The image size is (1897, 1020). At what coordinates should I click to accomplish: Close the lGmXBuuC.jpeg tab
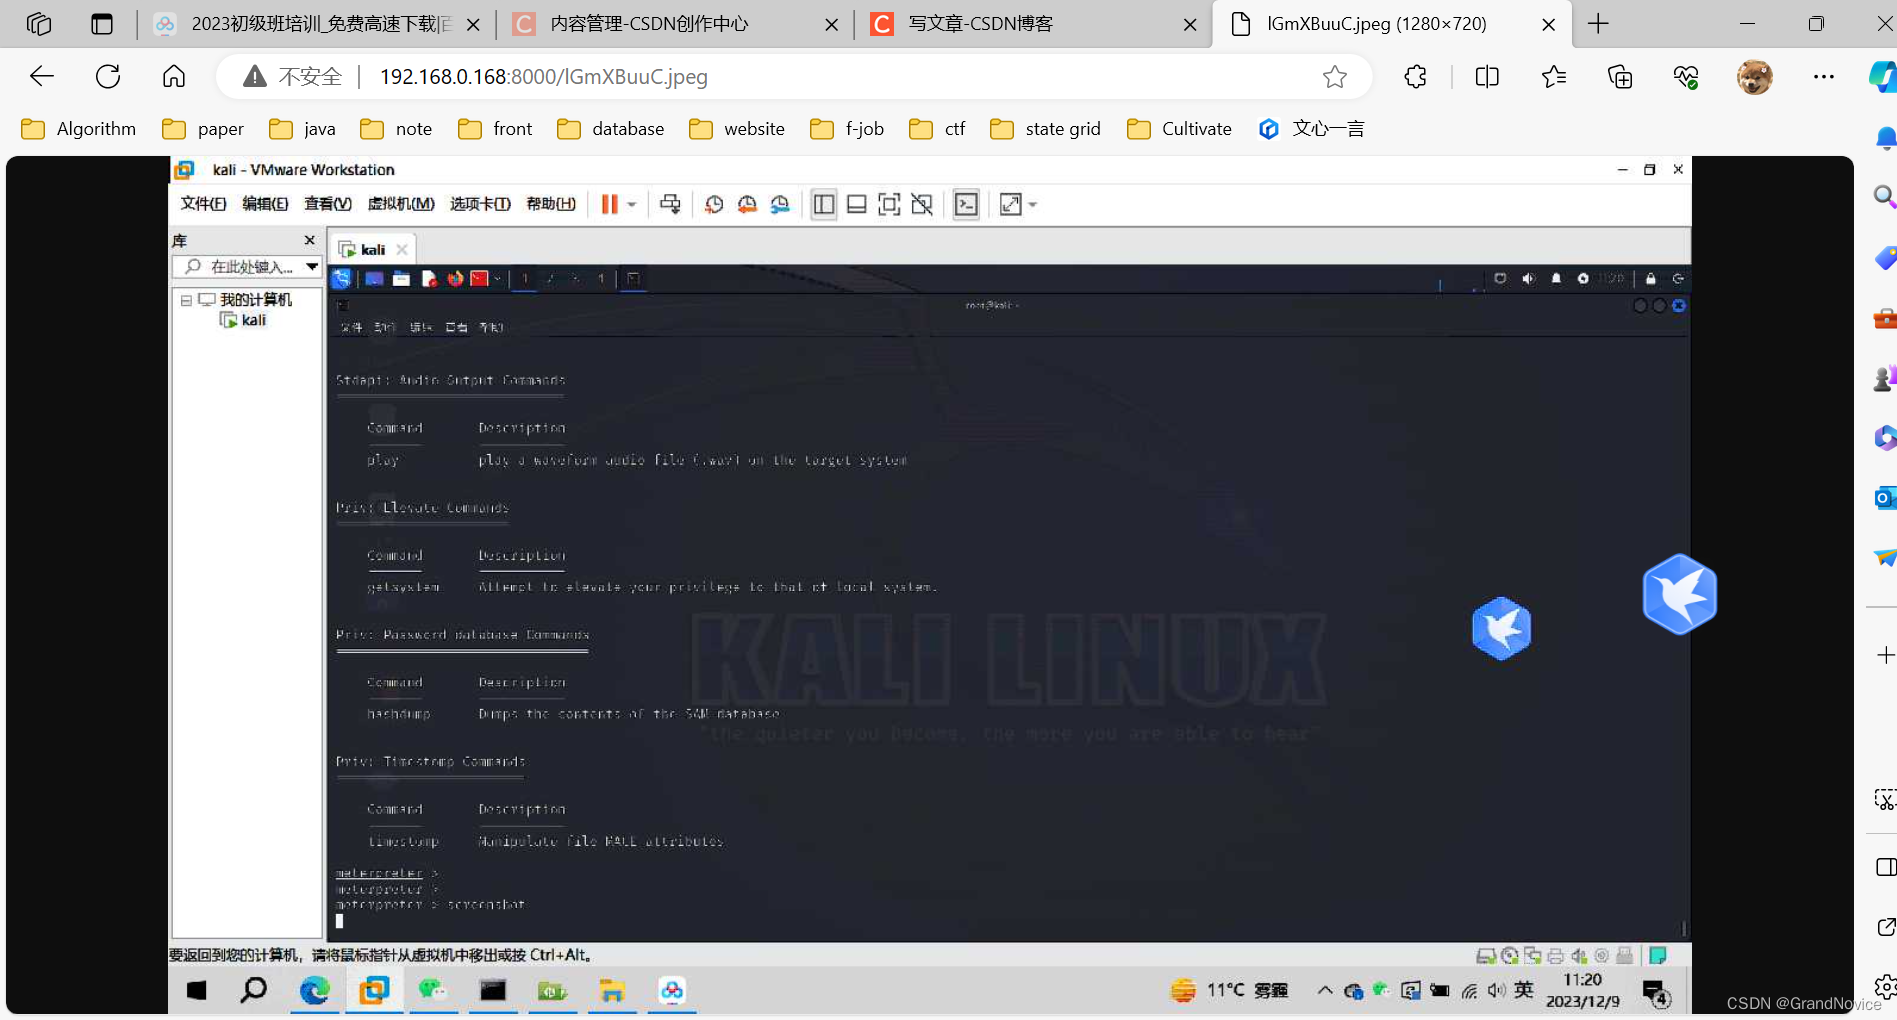(1548, 24)
